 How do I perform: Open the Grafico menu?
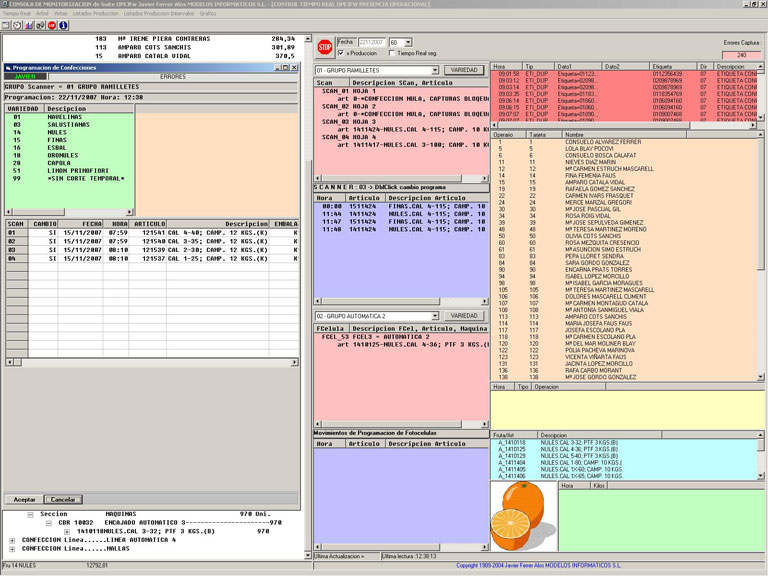click(x=208, y=14)
